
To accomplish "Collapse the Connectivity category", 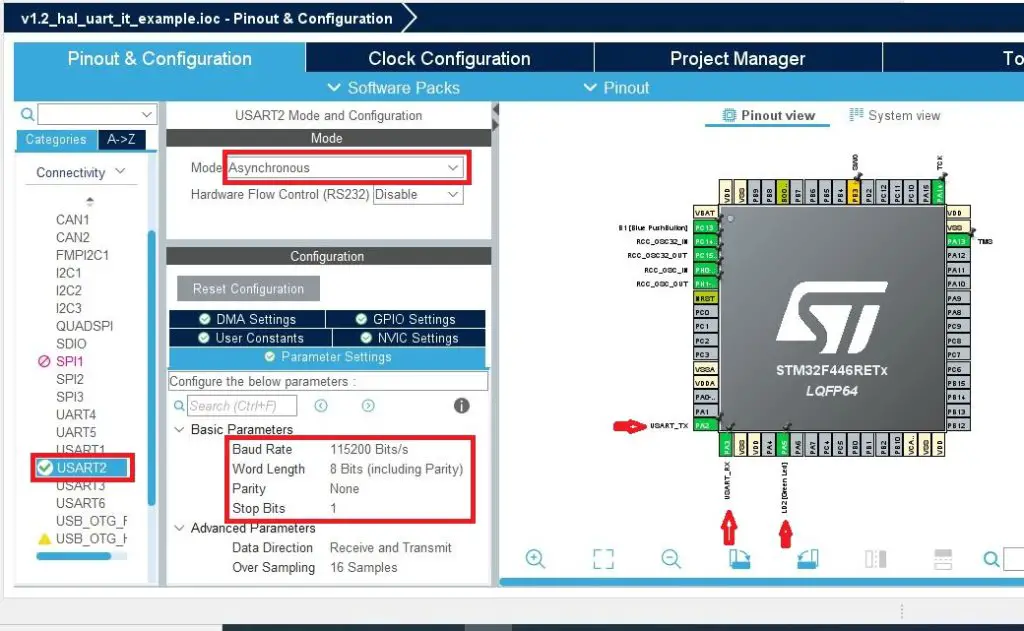I will point(120,171).
